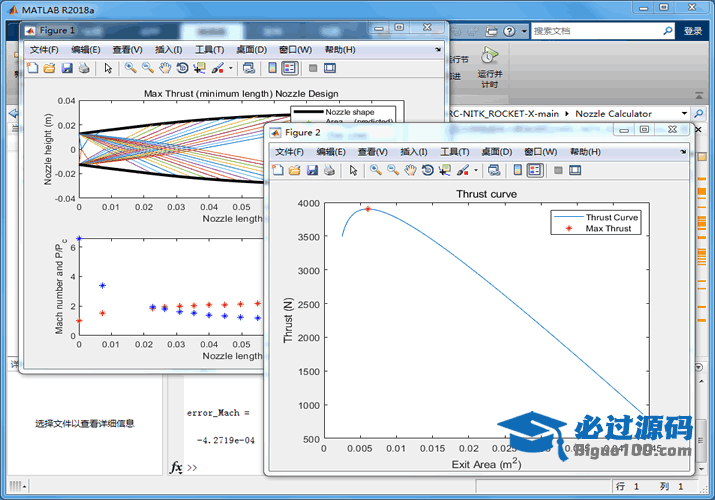The height and width of the screenshot is (500, 715).
Task: Click 登录 sign-in button in MATLAB
Action: 693,31
